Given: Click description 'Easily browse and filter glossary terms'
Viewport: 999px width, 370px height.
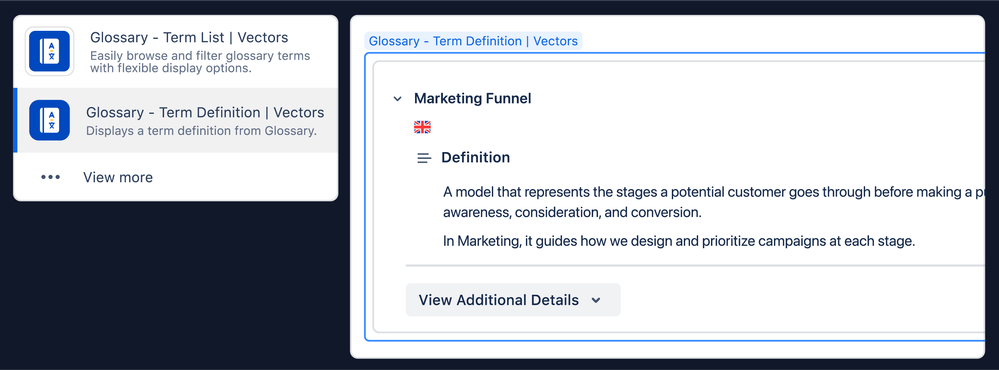Looking at the screenshot, I should coord(200,55).
